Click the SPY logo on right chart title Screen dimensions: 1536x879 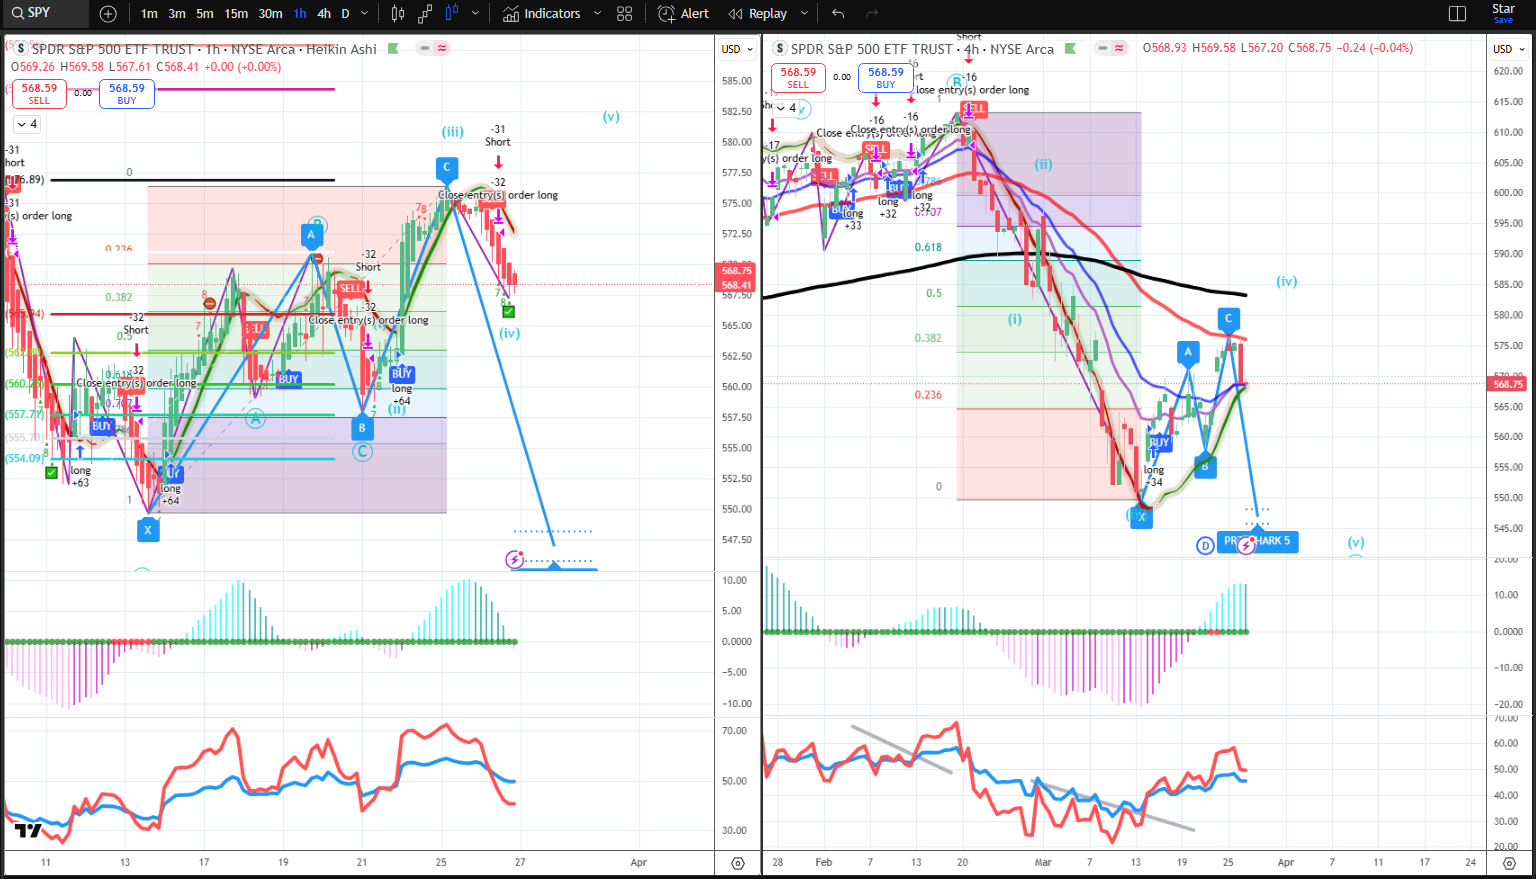pos(780,48)
